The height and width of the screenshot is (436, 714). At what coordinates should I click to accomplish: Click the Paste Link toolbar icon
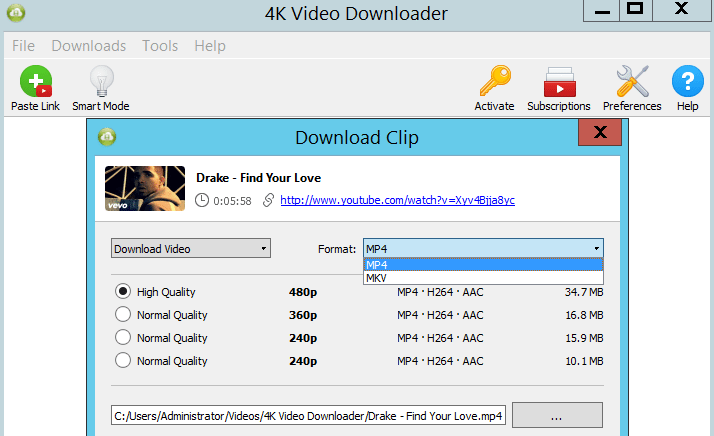pos(36,82)
